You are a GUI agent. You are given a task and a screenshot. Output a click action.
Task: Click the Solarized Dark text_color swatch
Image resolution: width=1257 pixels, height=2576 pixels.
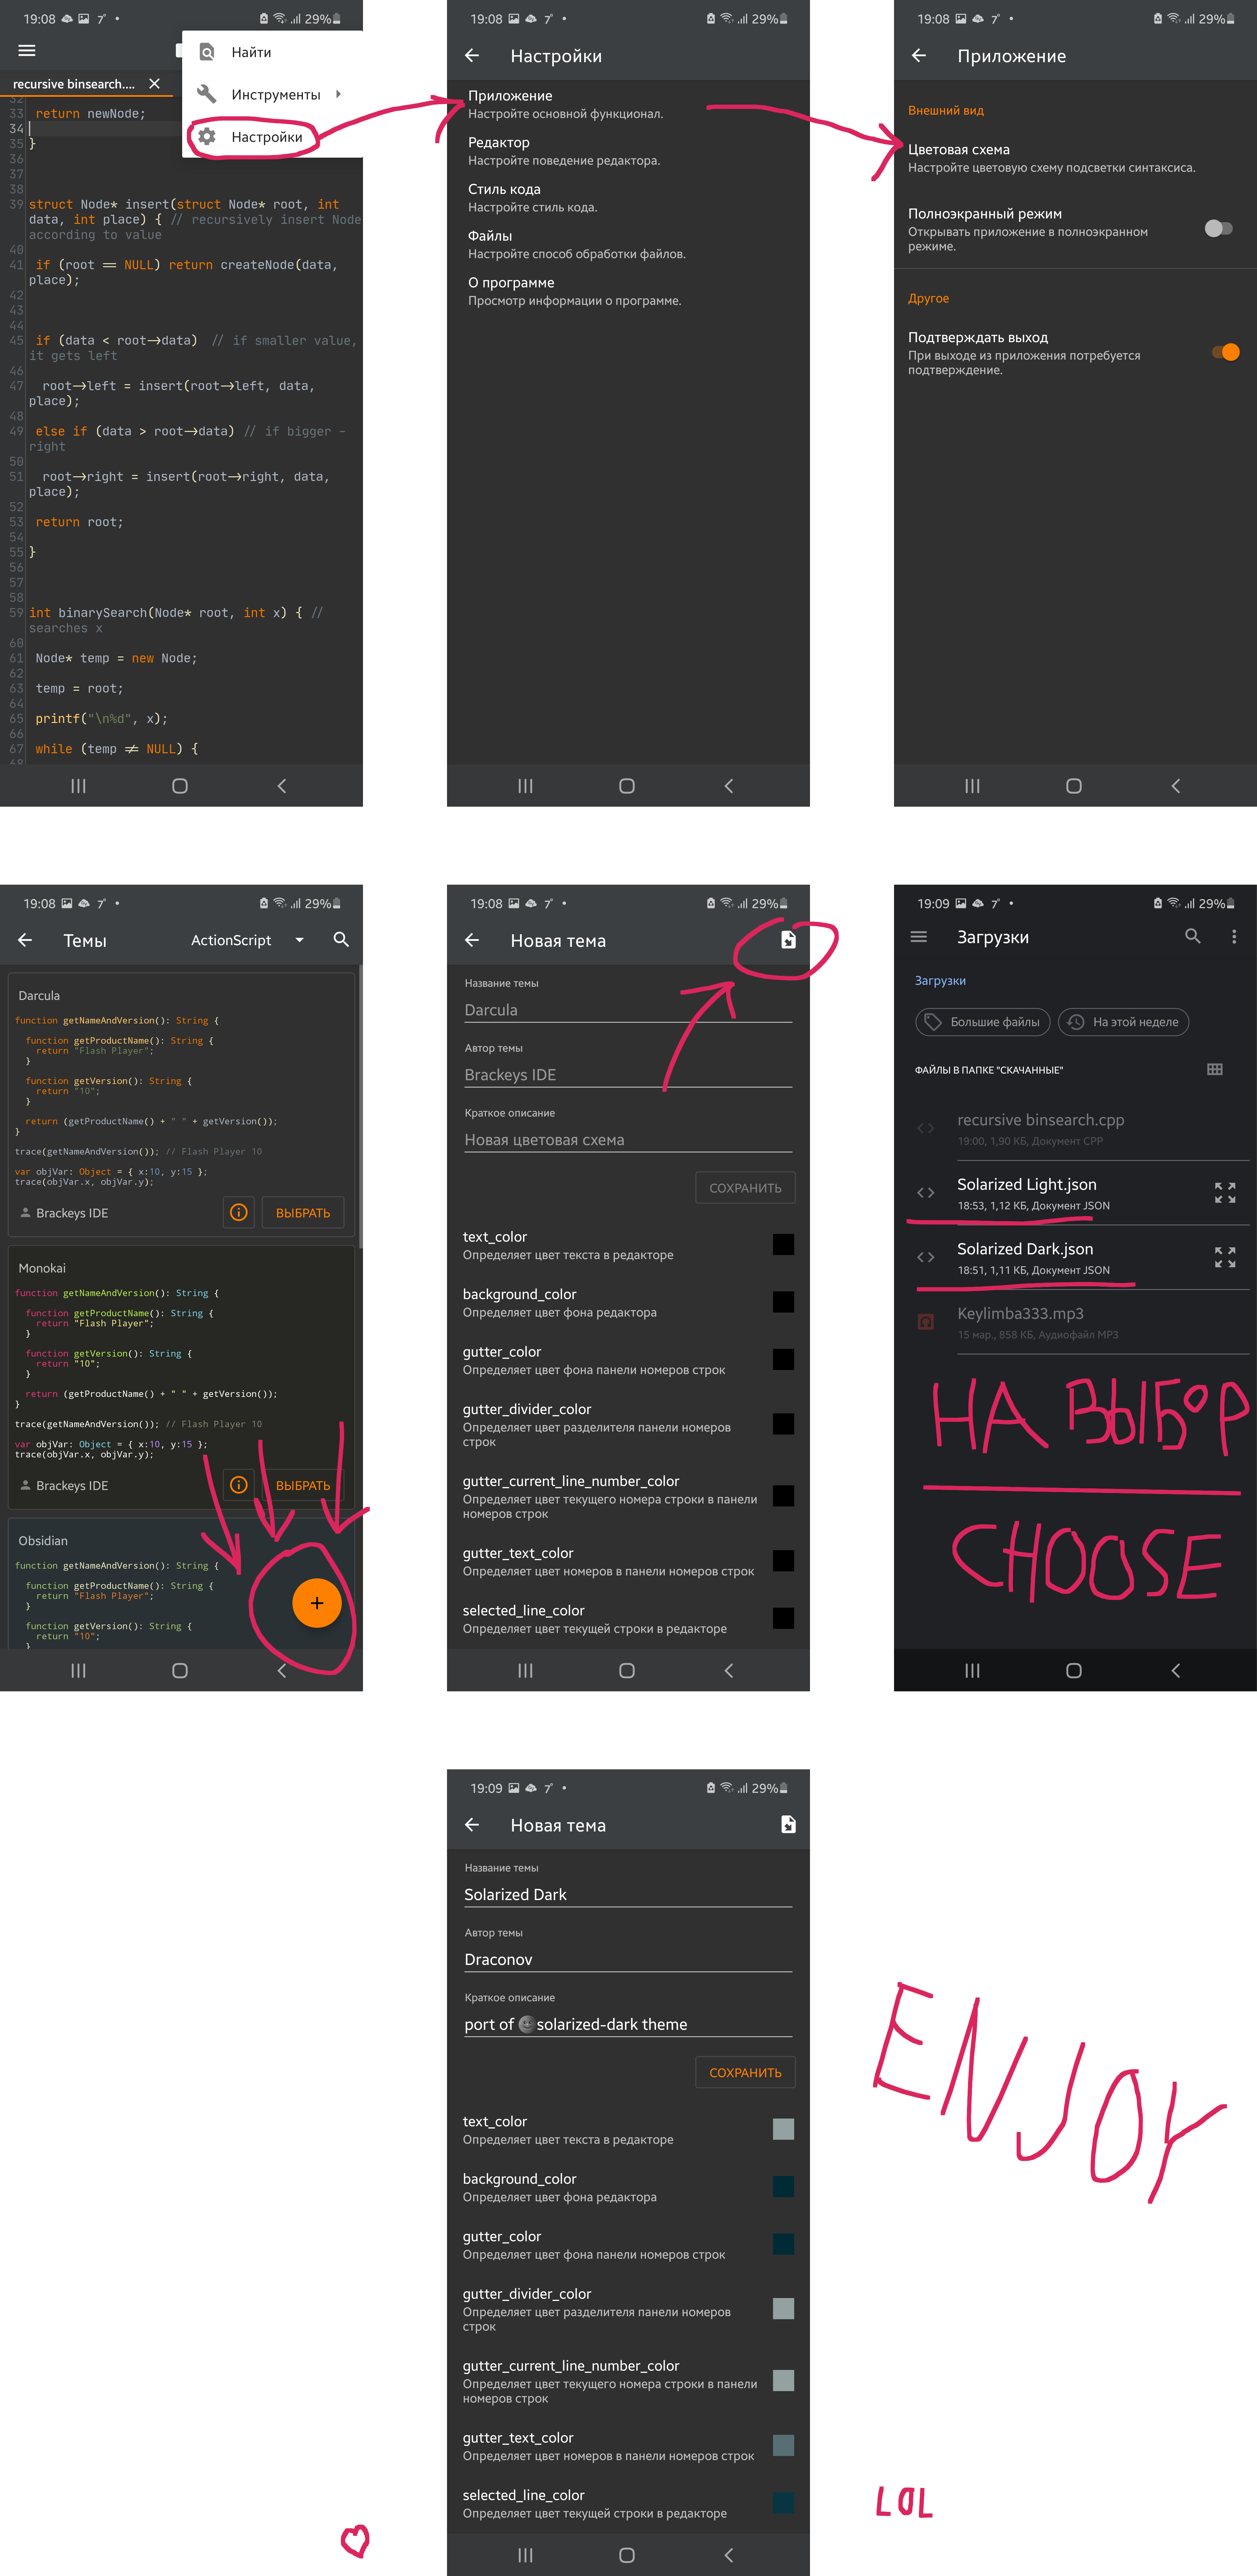click(x=783, y=2129)
